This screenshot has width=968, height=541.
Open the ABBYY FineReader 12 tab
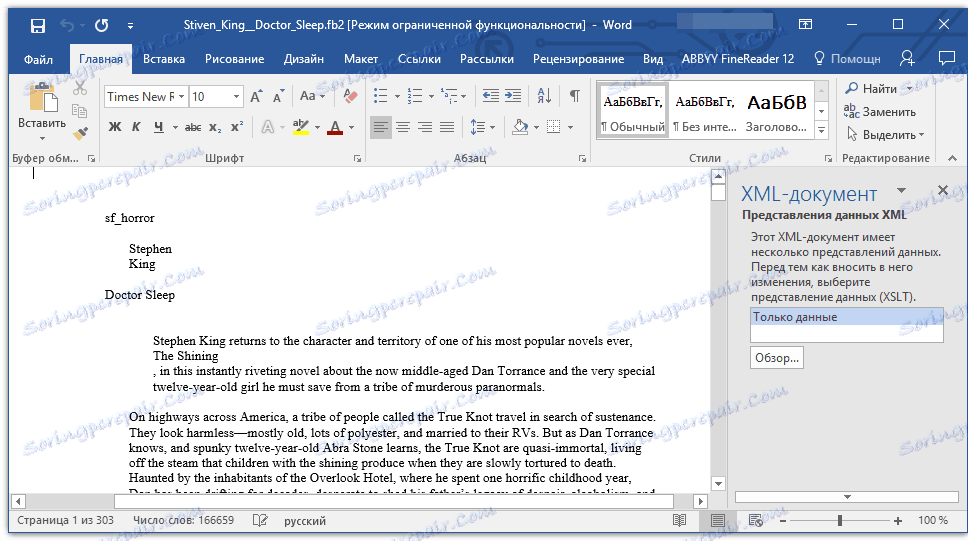[738, 59]
